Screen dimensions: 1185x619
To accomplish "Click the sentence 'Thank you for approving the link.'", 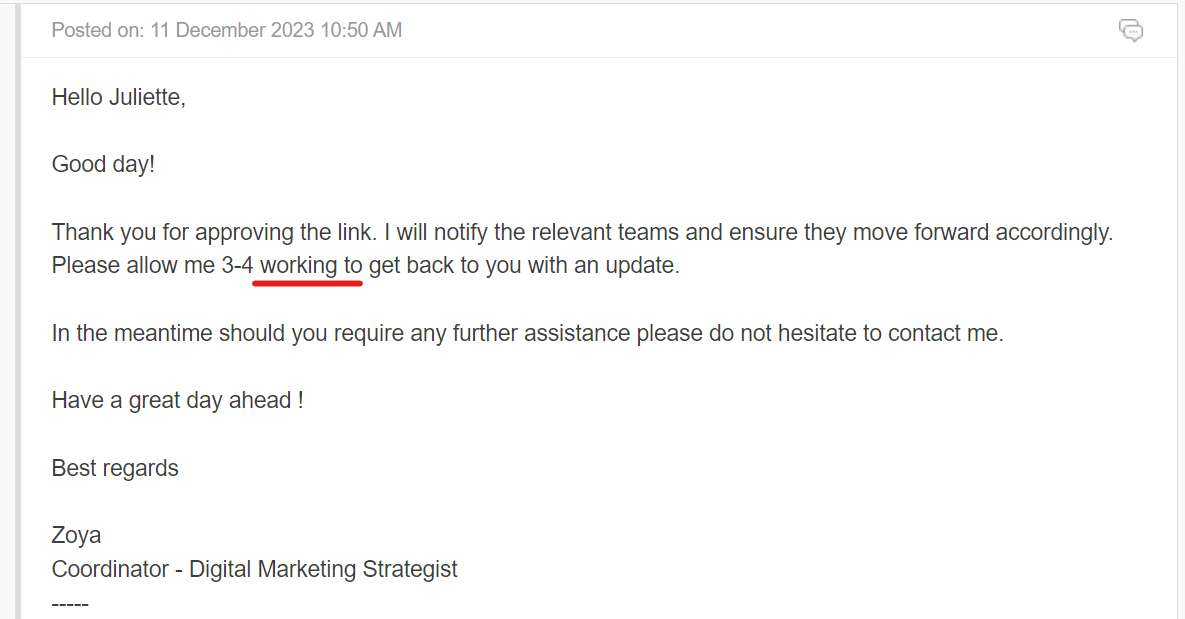I will tap(214, 232).
